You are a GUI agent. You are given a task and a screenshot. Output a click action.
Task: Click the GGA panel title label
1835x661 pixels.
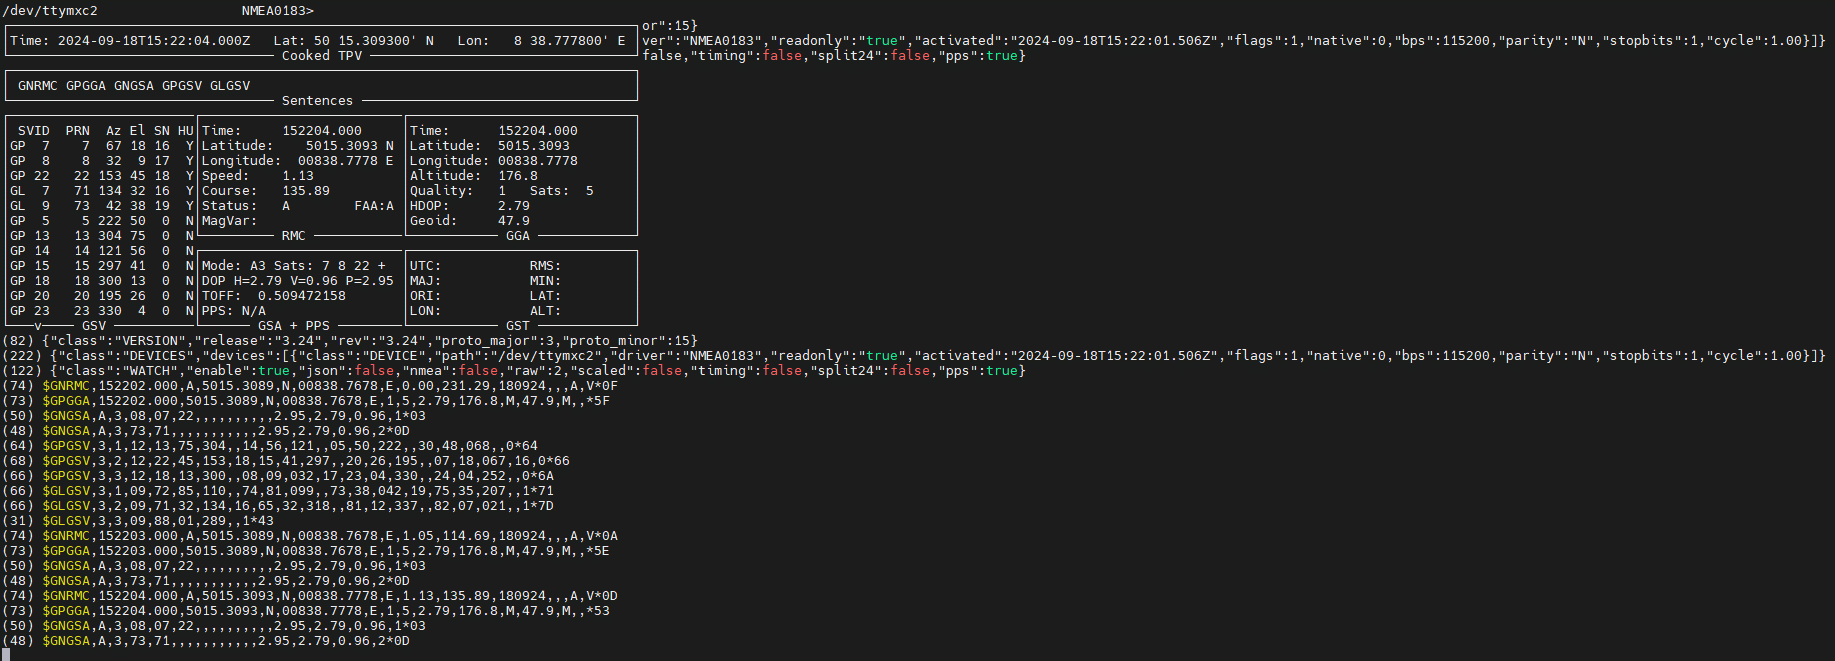tap(518, 236)
